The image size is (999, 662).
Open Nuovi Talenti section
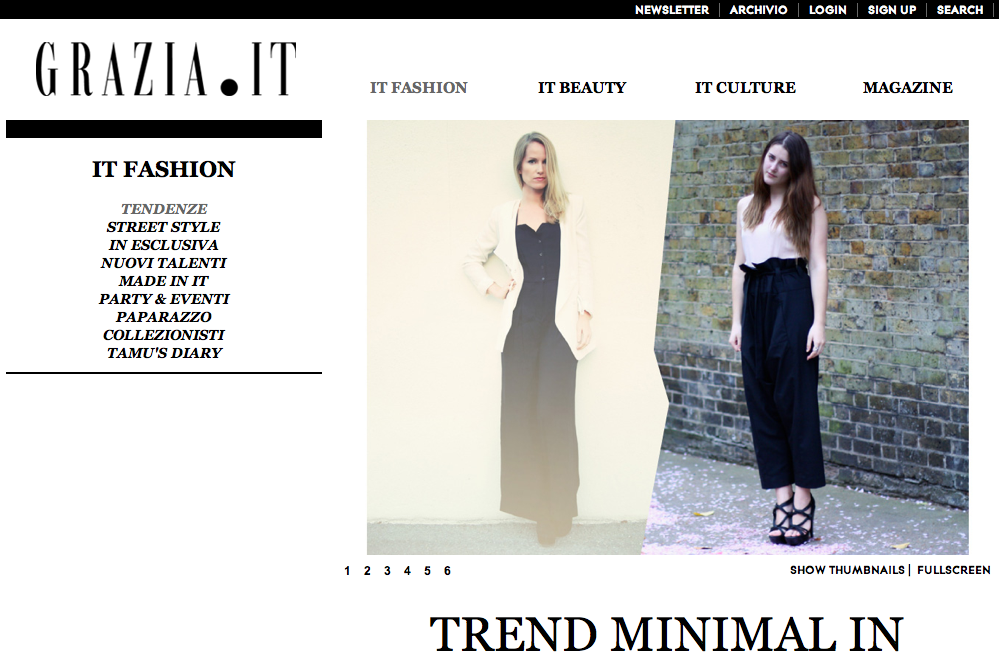tap(164, 263)
